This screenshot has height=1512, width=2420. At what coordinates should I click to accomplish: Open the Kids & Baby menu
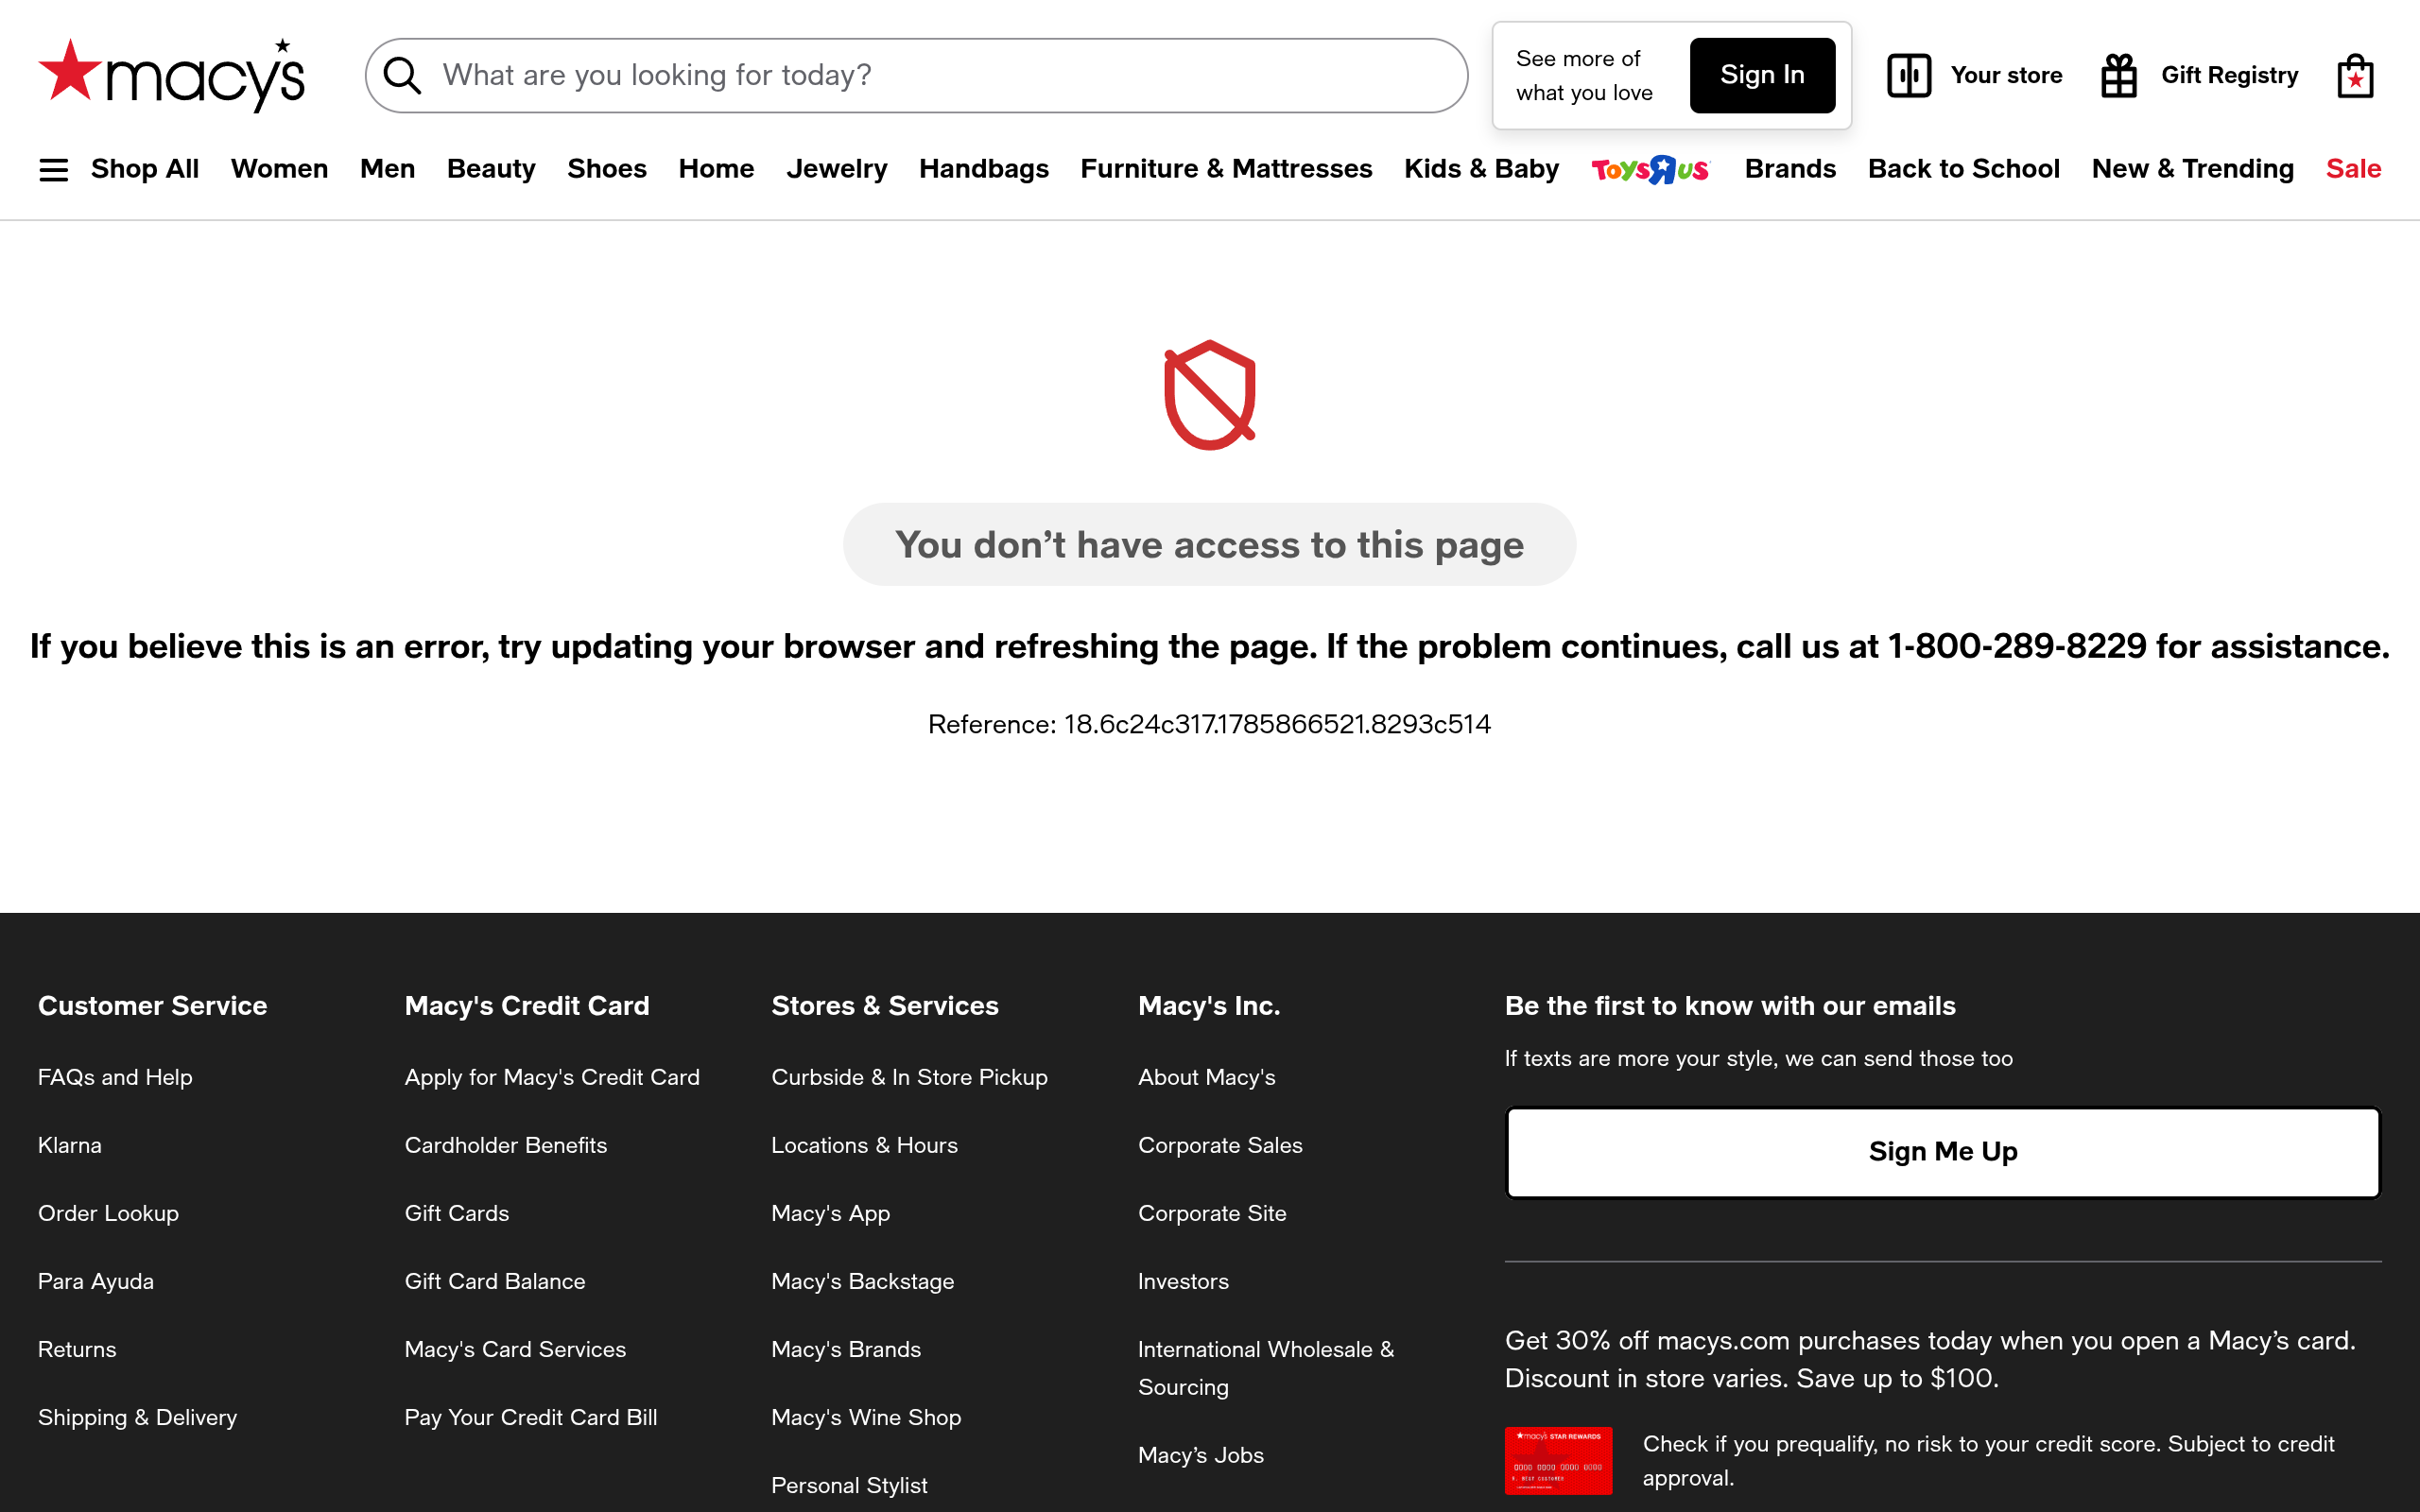point(1481,169)
